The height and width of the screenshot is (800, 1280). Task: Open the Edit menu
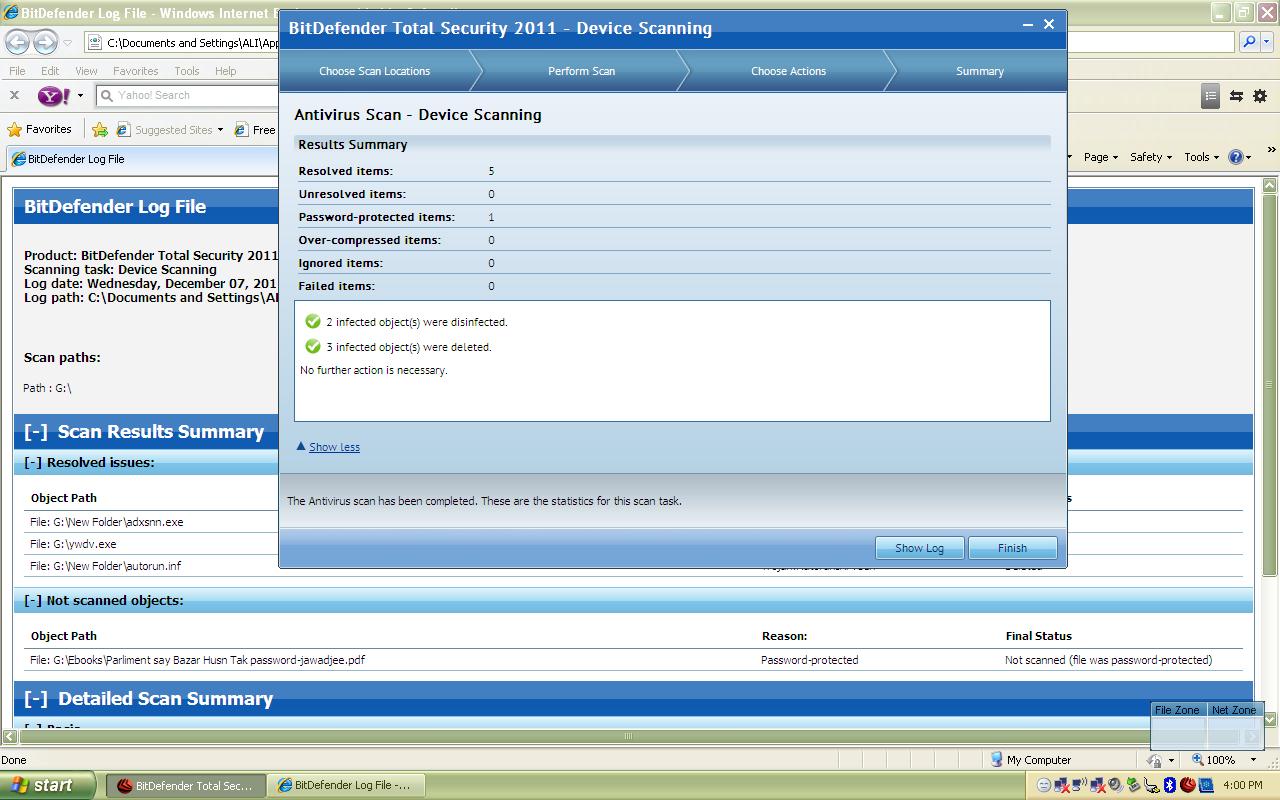pos(50,71)
